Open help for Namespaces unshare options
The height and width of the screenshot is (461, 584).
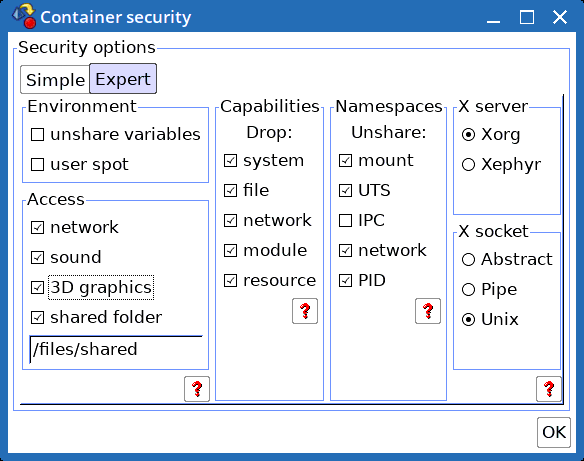click(428, 311)
